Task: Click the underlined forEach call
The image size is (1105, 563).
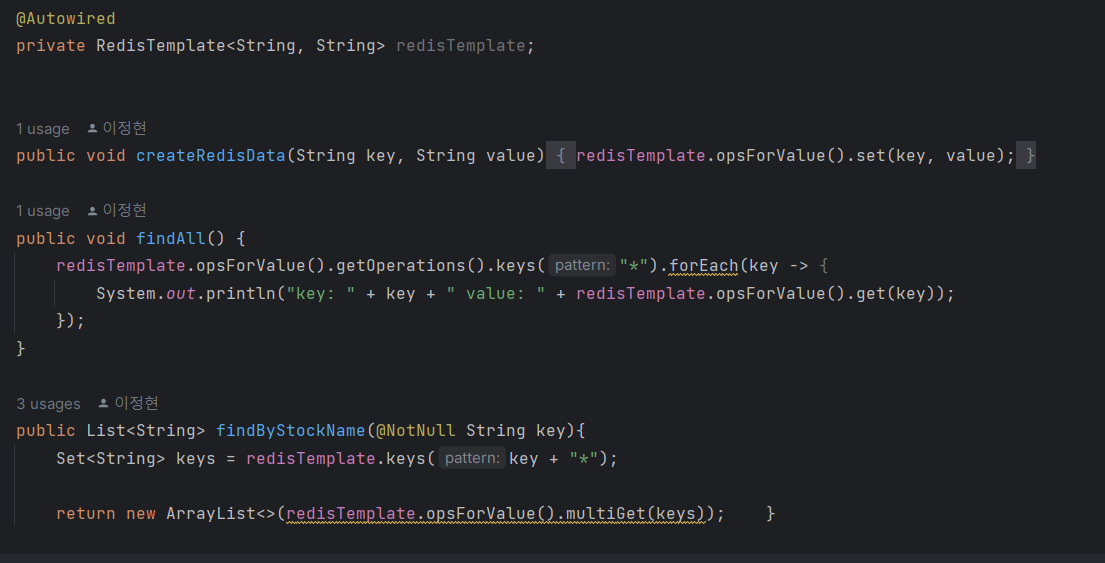Action: click(703, 266)
